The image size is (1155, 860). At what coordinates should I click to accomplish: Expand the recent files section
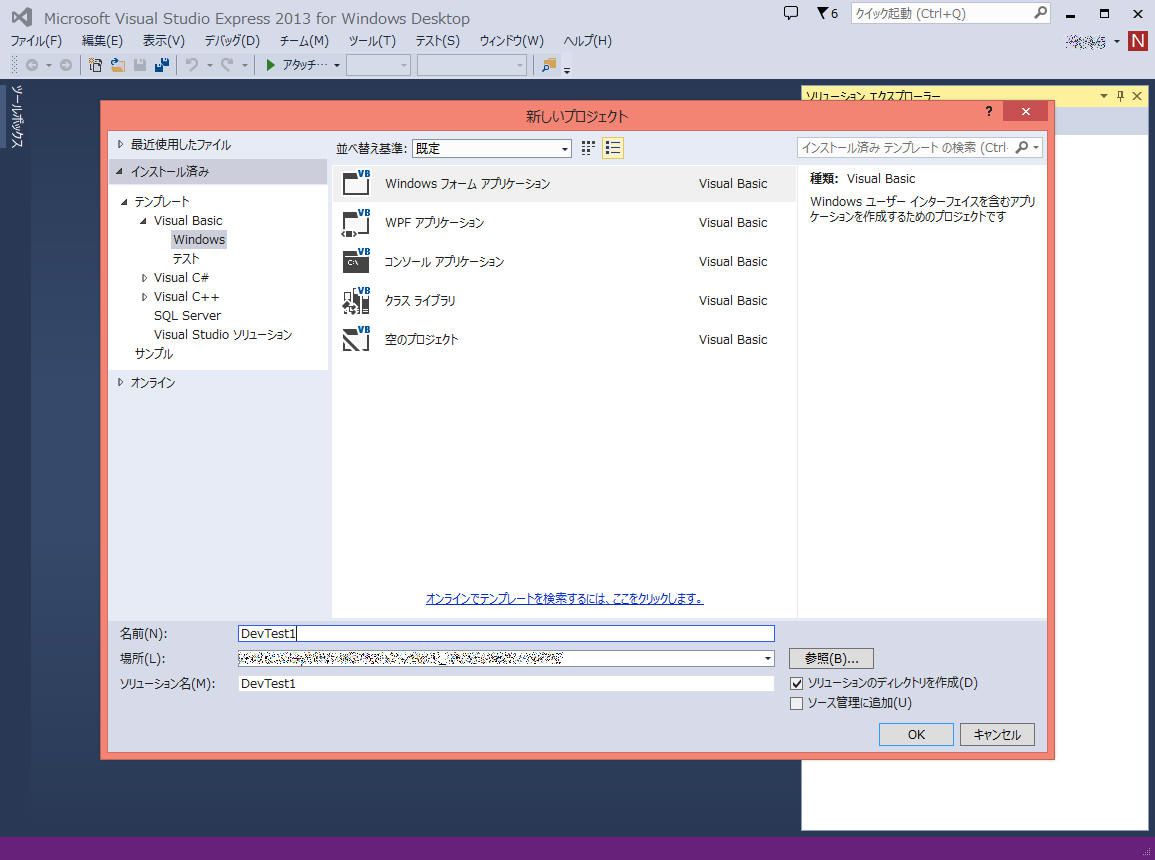pyautogui.click(x=120, y=144)
